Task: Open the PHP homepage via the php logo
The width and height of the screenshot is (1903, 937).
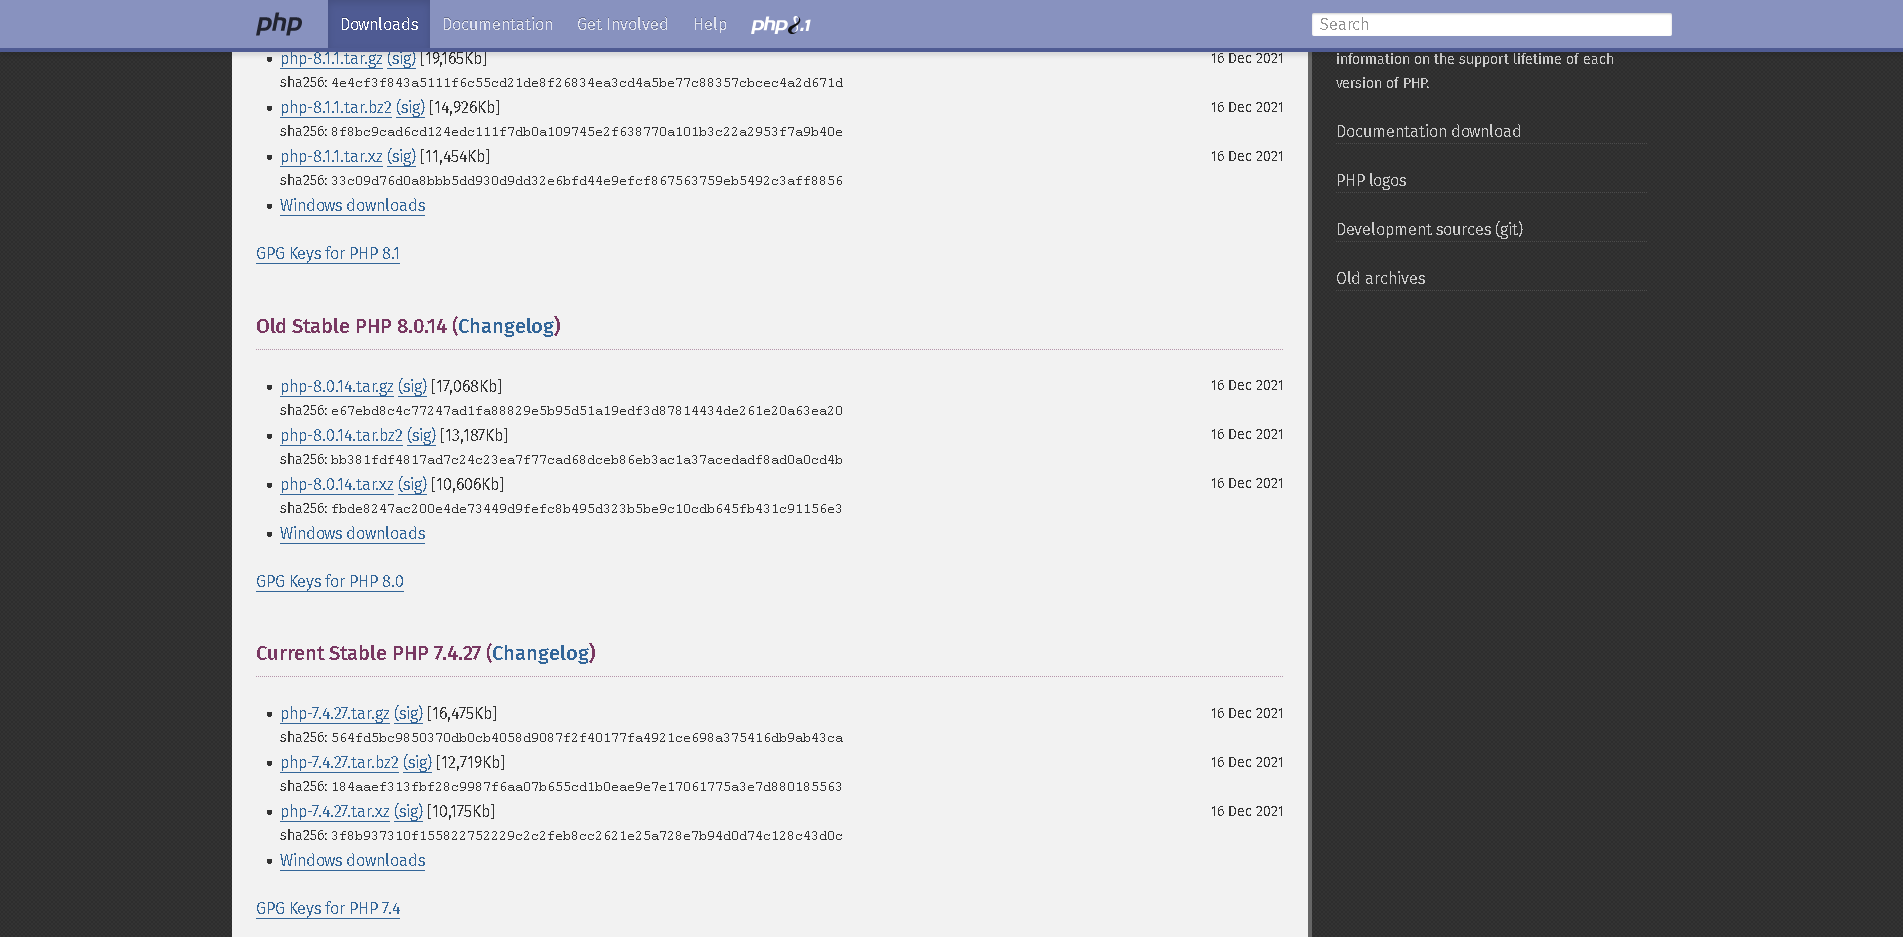Action: click(278, 23)
